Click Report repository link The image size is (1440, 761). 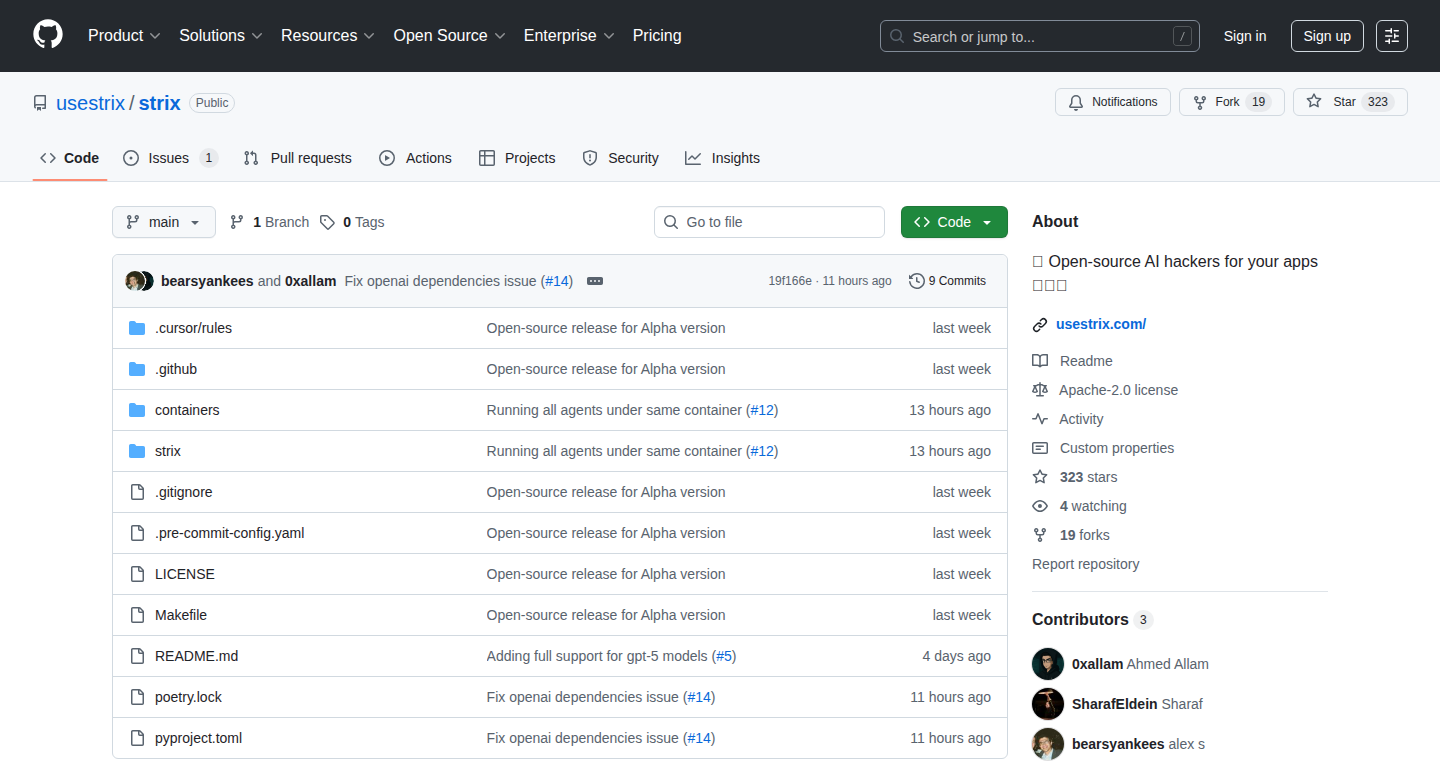pyautogui.click(x=1085, y=564)
